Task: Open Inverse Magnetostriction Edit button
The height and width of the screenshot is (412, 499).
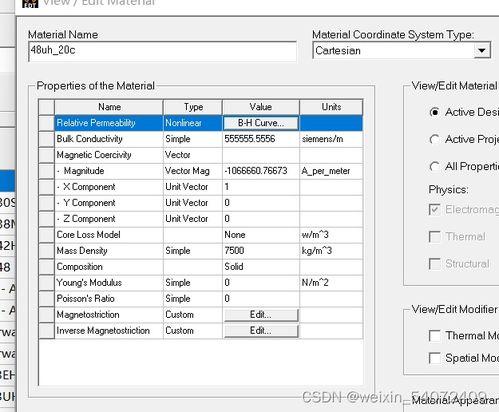Action: point(261,331)
